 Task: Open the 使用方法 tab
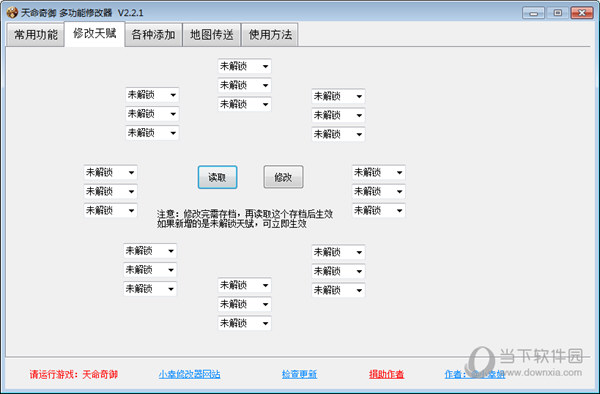270,35
